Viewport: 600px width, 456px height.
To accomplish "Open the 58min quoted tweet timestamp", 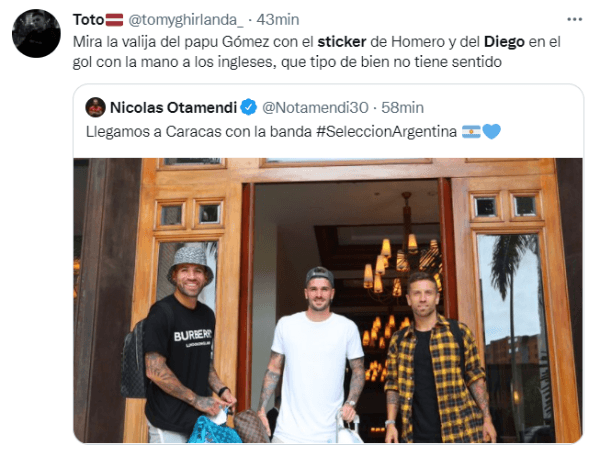I will (x=403, y=107).
